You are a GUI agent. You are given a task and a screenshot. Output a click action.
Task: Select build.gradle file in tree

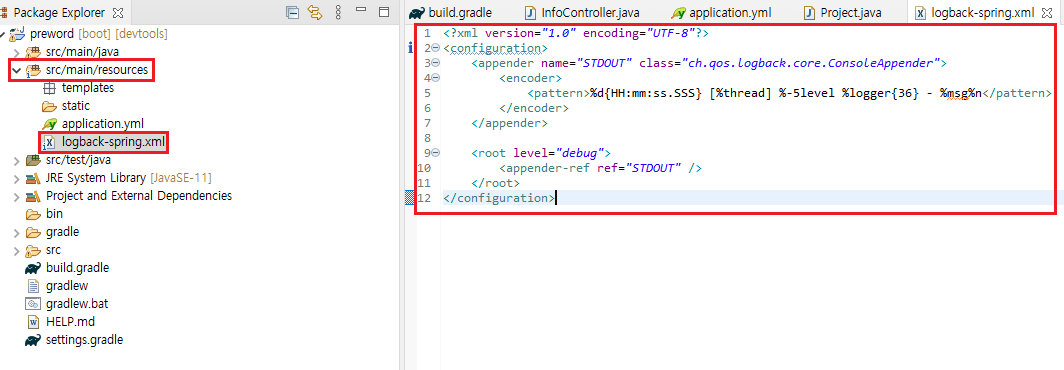pos(77,267)
